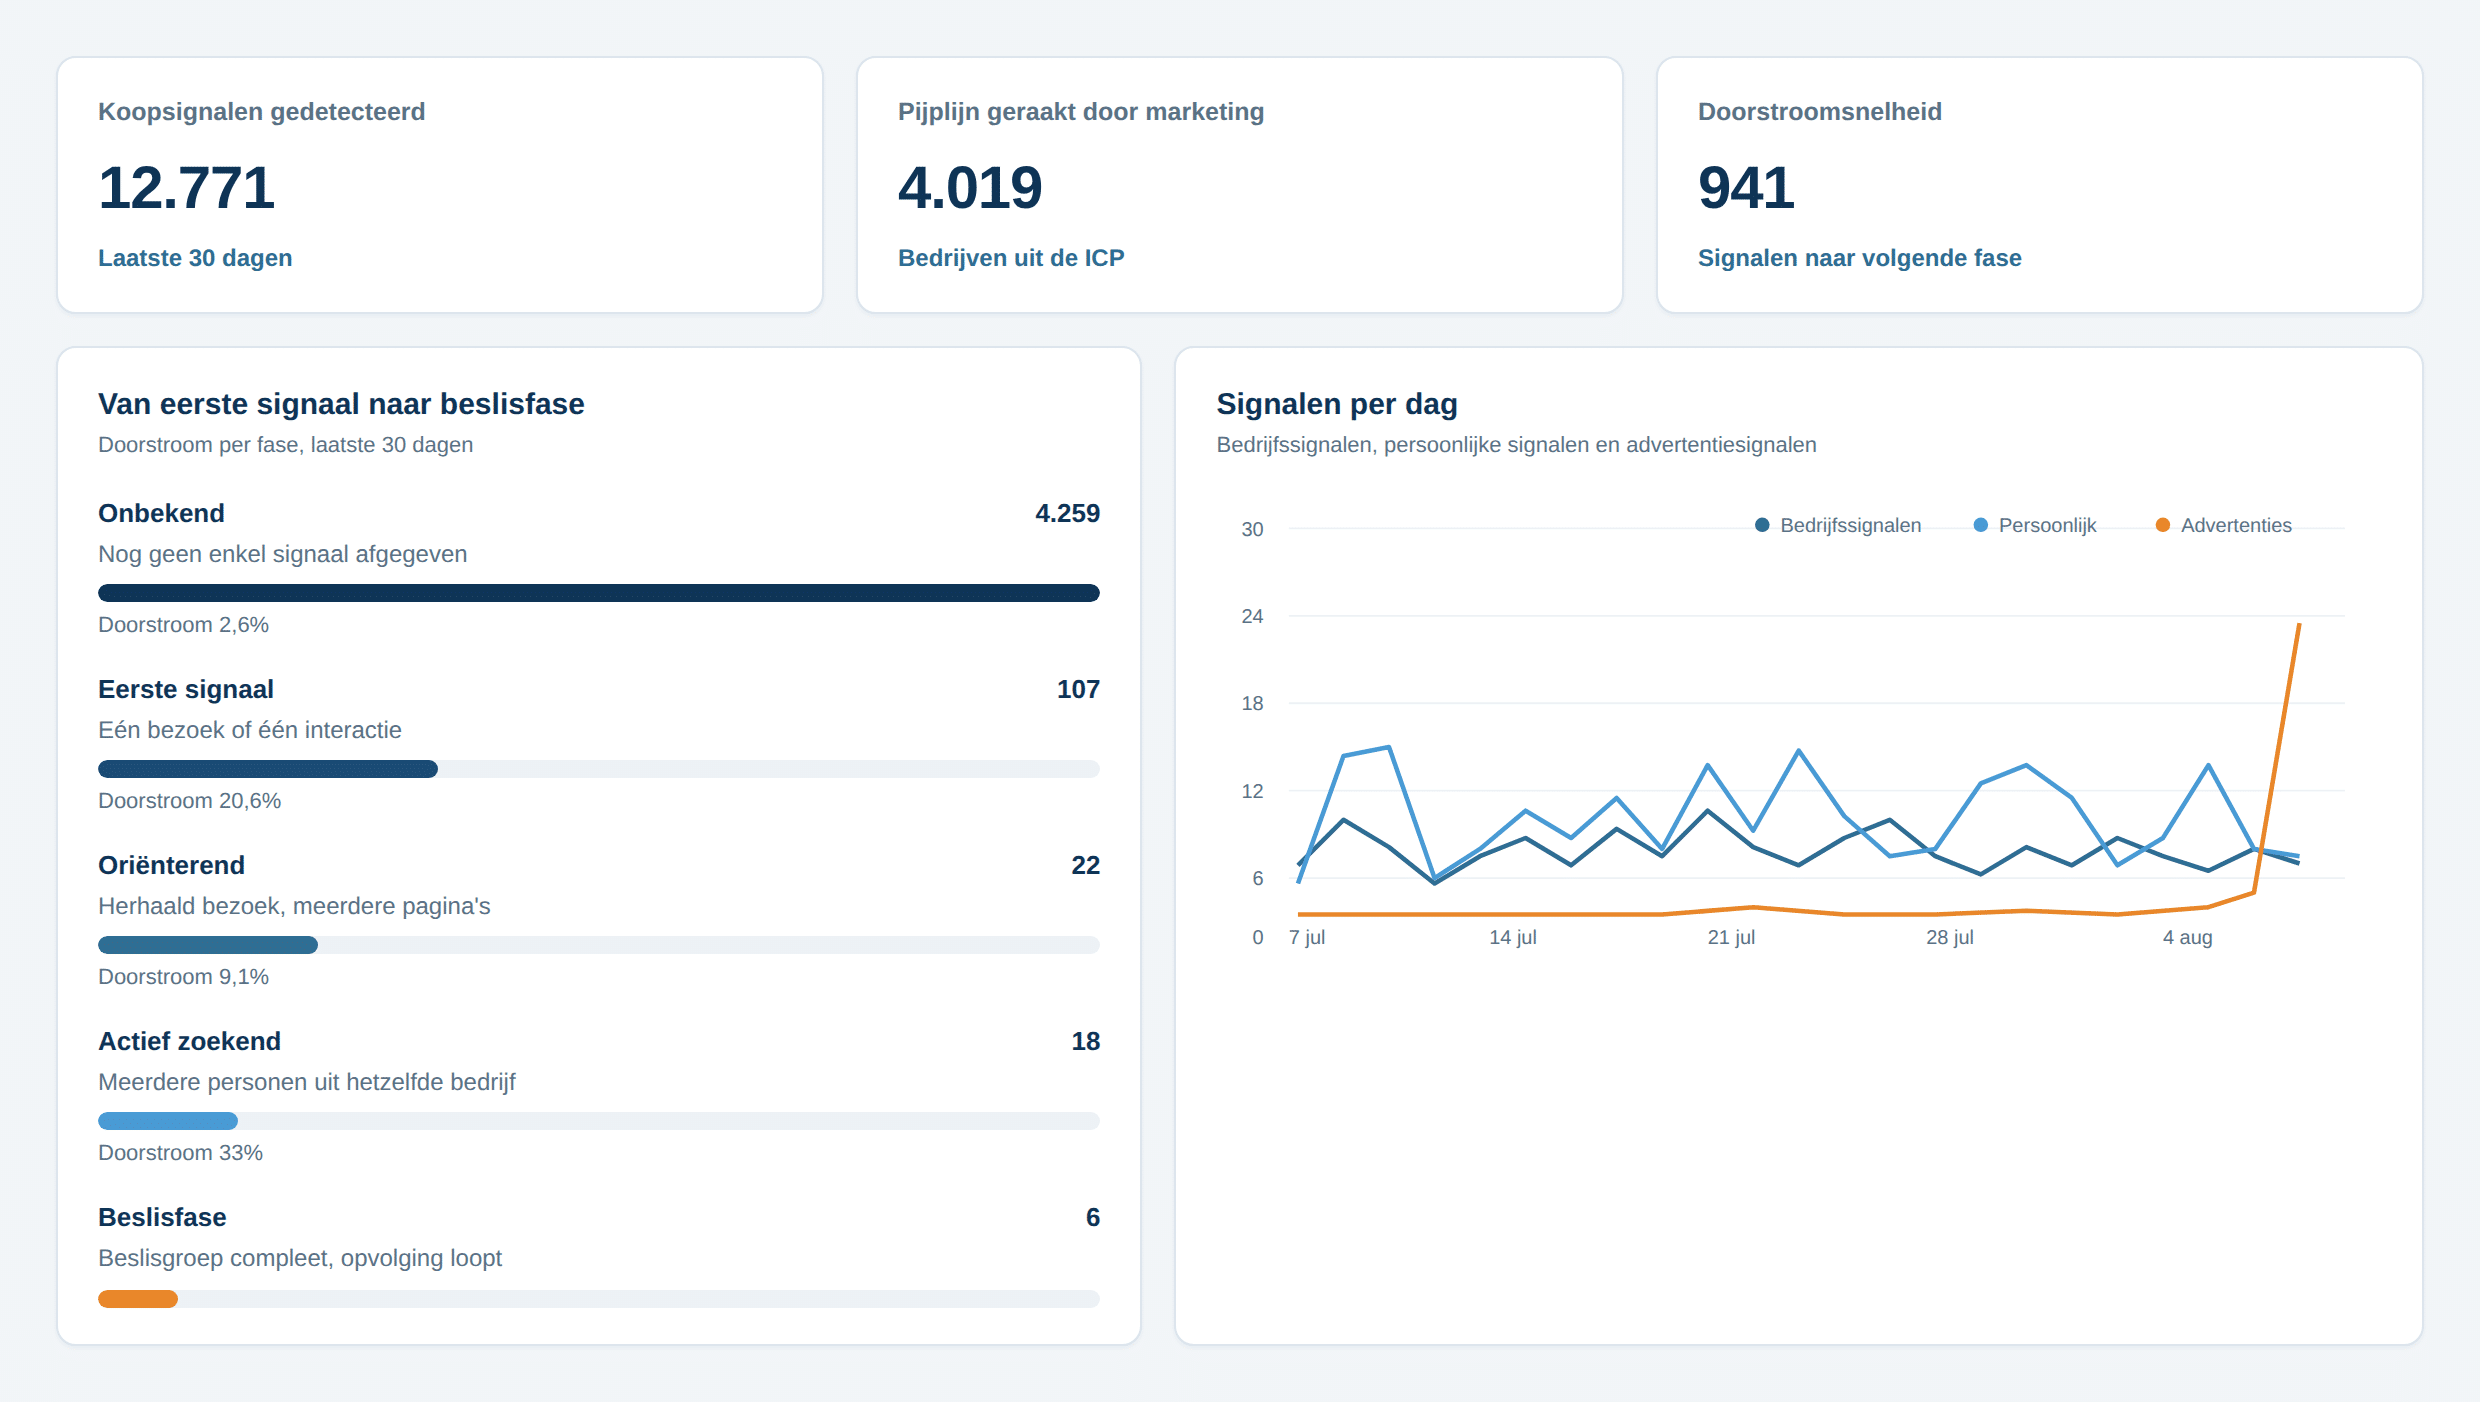Click the Signalen per dag heading

[1337, 404]
